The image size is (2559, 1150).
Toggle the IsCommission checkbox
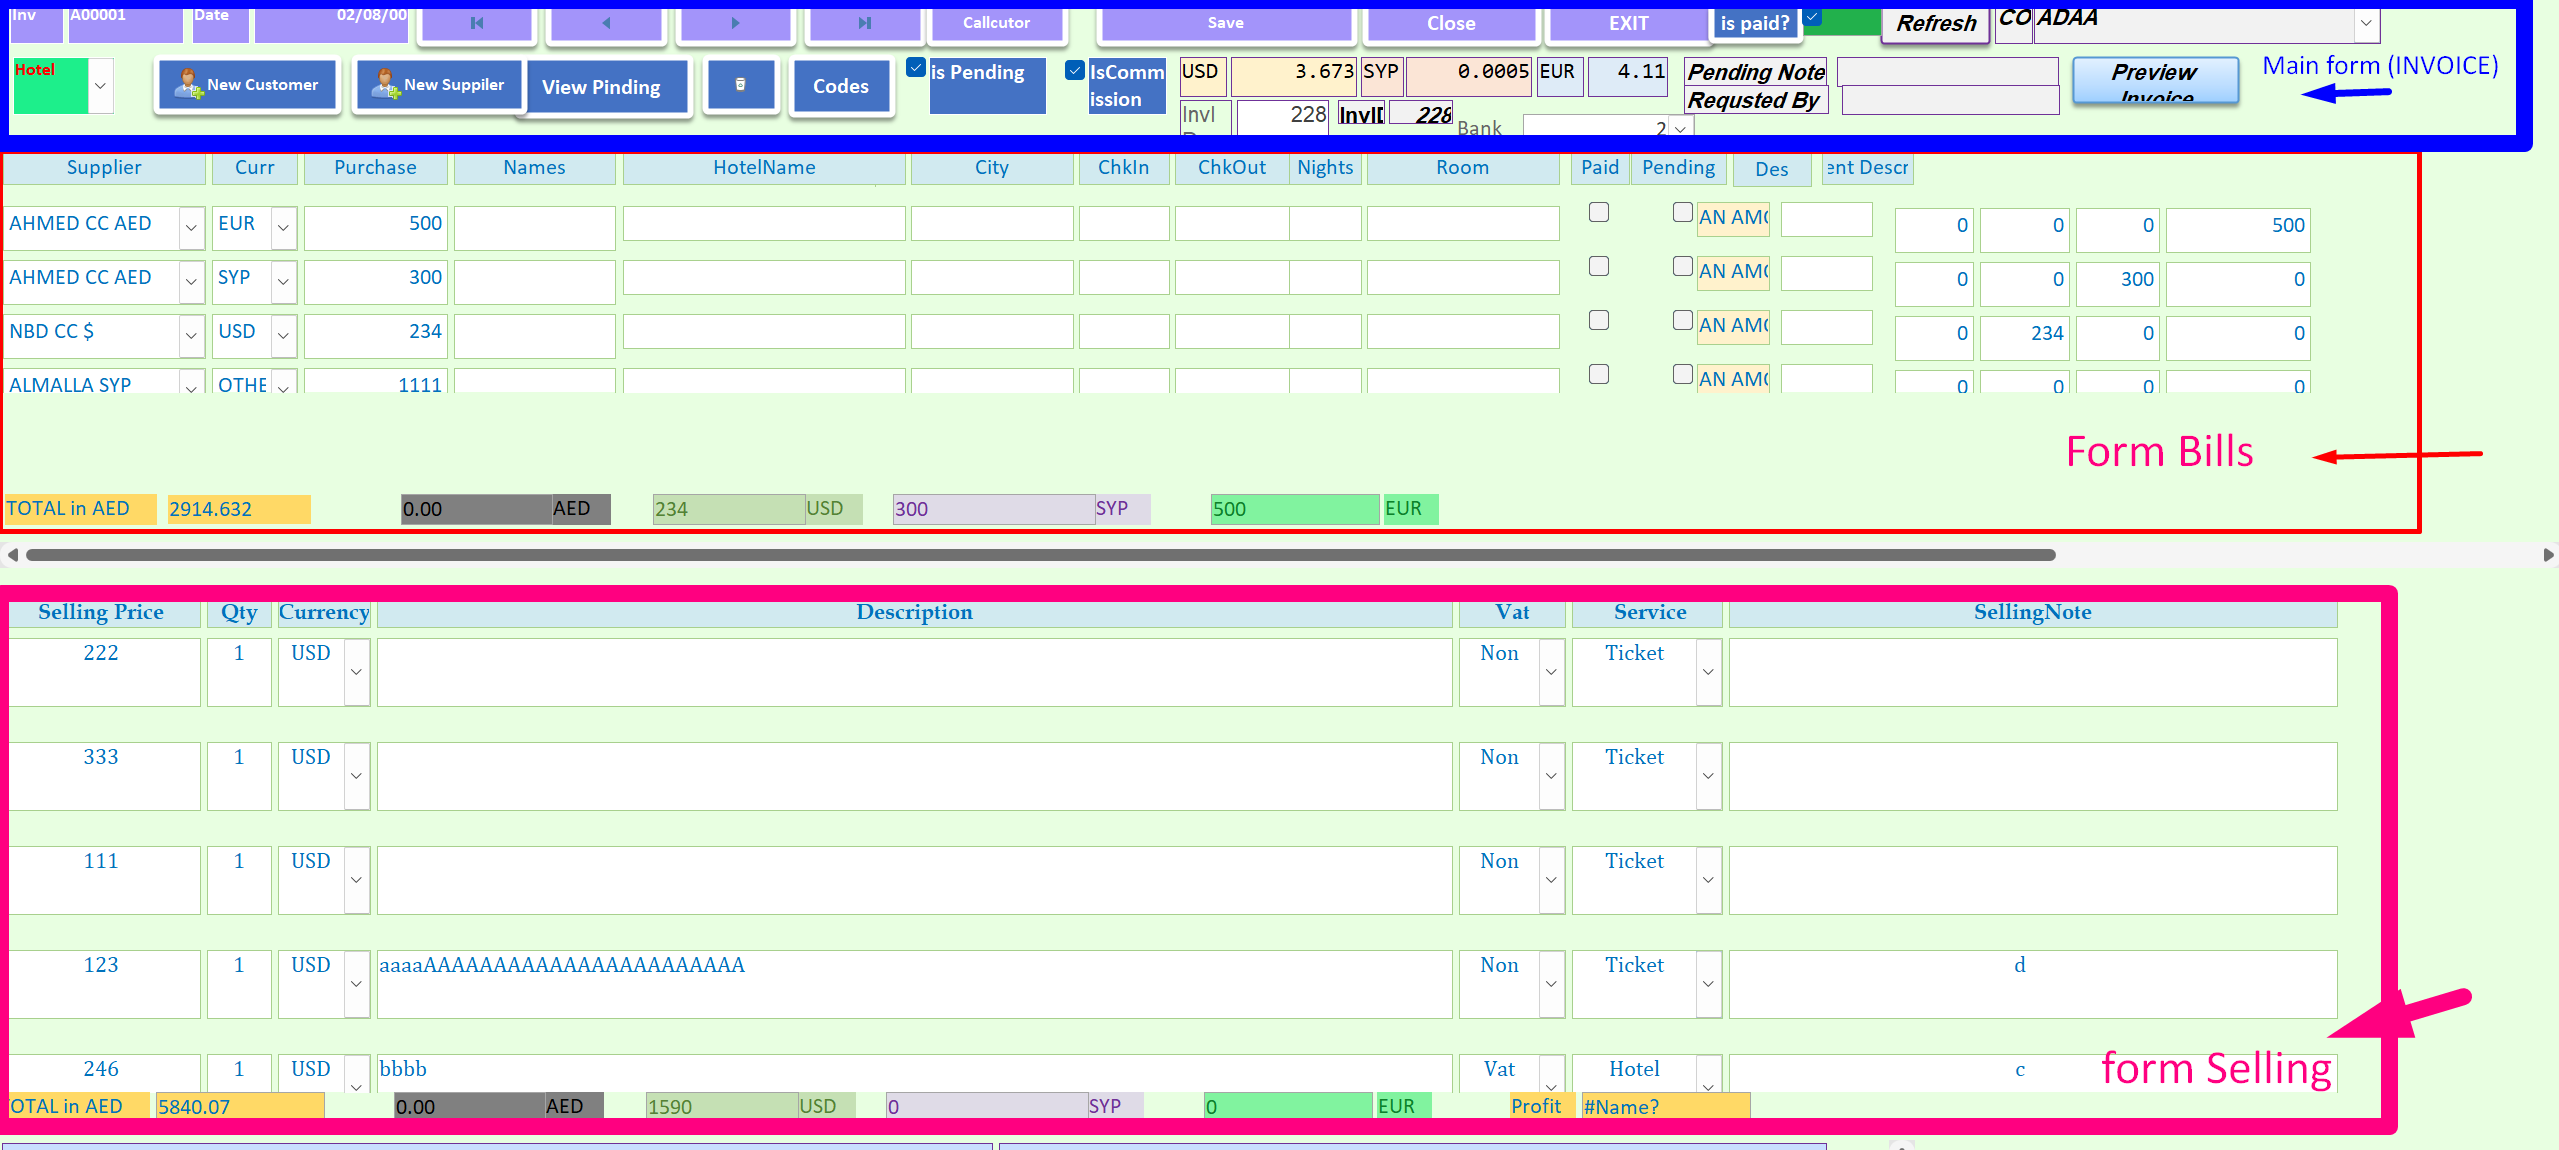(x=1074, y=70)
